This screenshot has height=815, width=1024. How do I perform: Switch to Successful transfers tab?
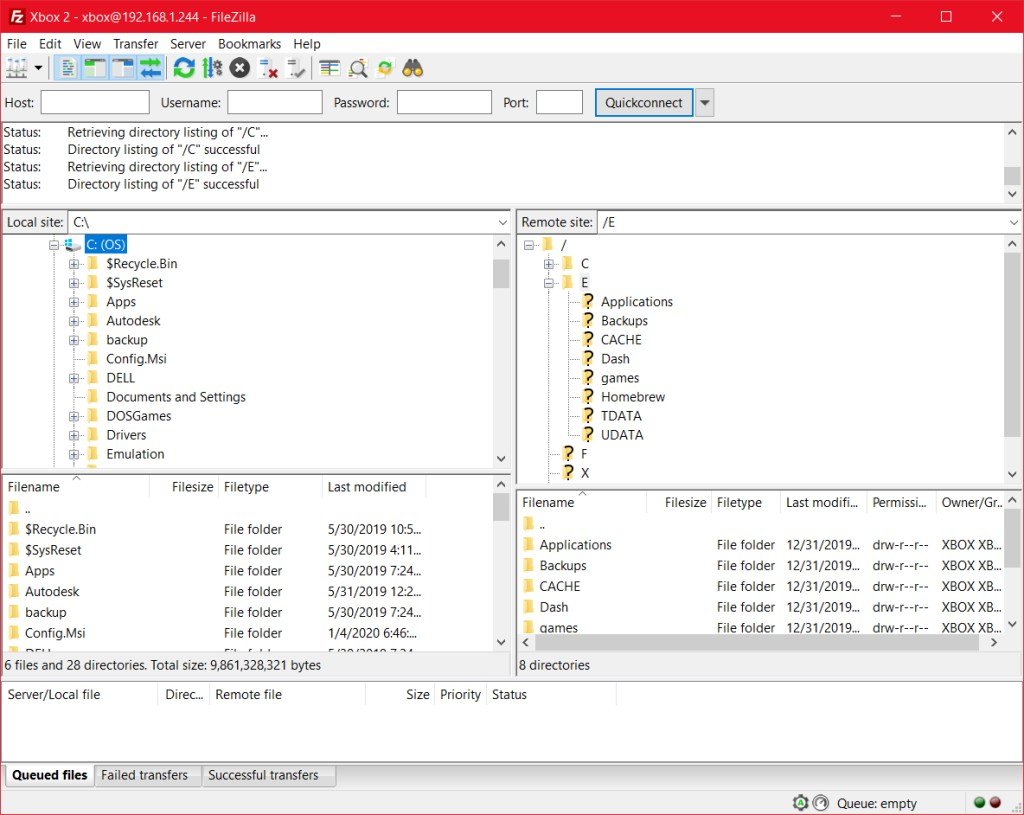(x=263, y=775)
